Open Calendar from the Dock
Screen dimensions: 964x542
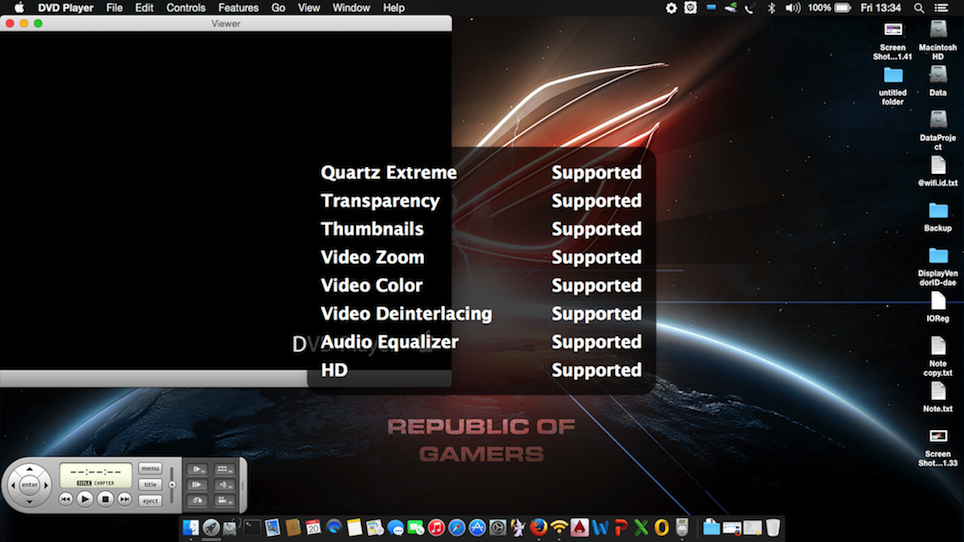(x=313, y=527)
